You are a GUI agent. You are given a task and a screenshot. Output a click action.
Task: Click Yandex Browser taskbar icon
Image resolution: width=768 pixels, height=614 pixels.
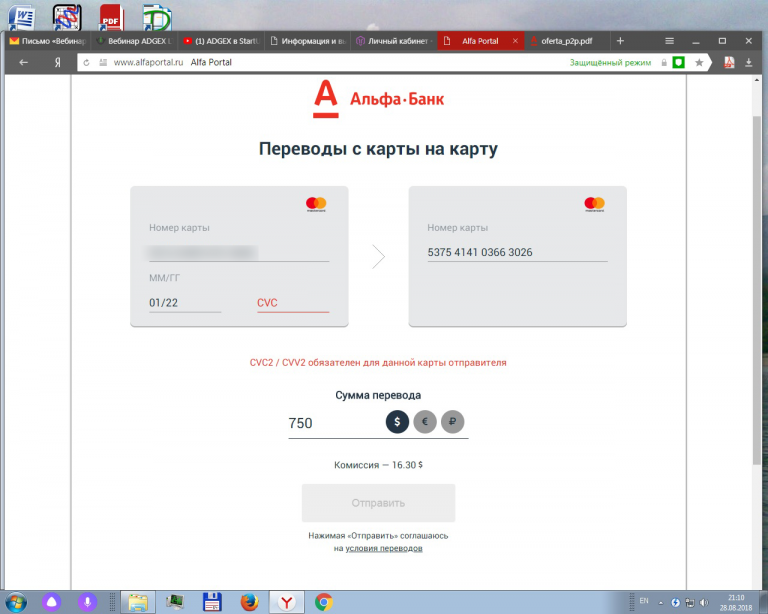click(x=287, y=602)
